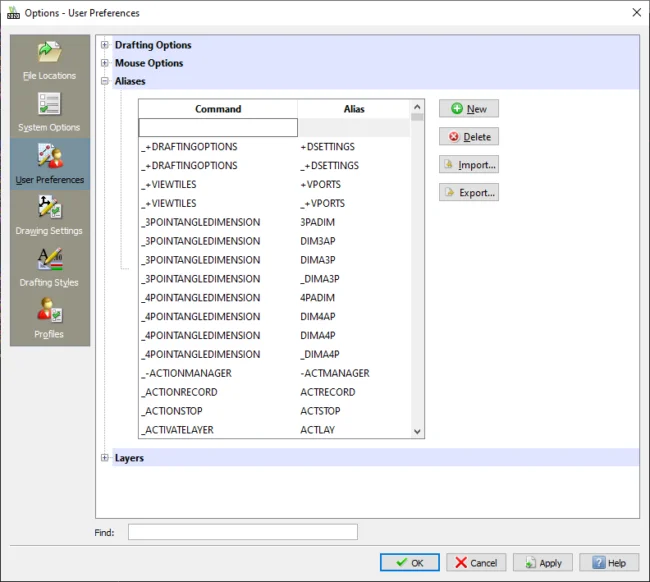Screen dimensions: 650x582
Task: Delete the selected alias
Action: (468, 137)
